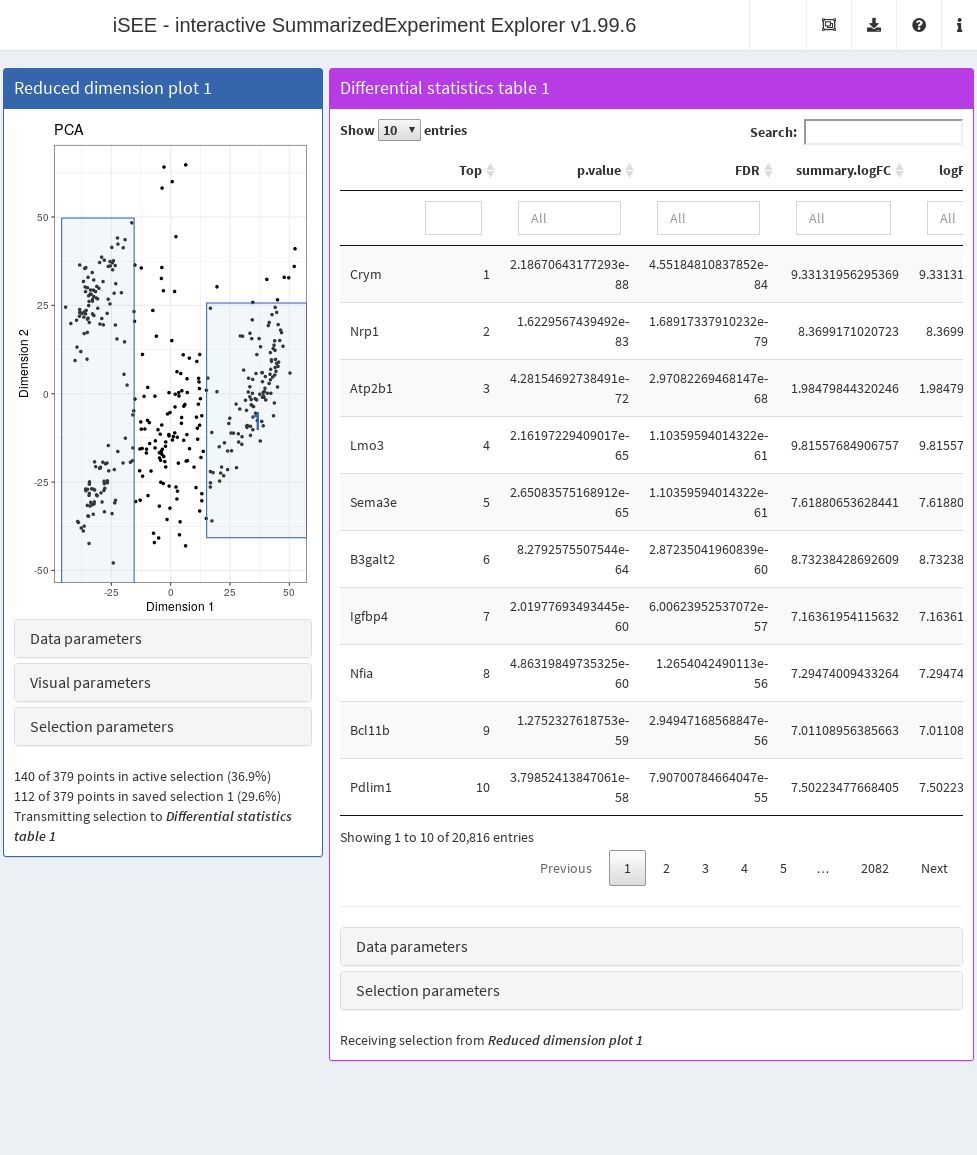Click 'Receiving selection from' status line

[491, 1040]
